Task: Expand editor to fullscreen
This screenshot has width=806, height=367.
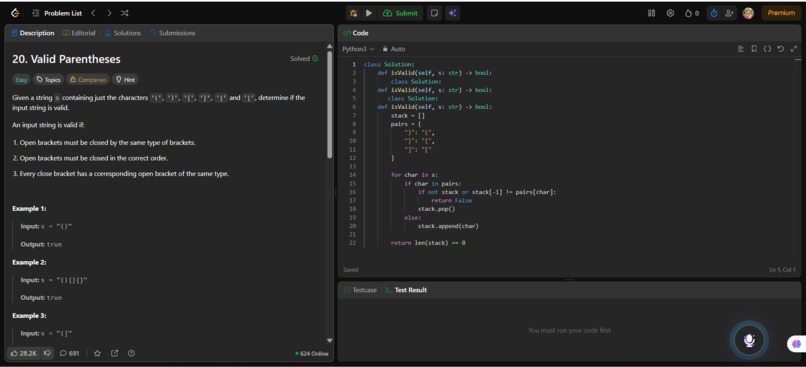Action: pyautogui.click(x=794, y=49)
